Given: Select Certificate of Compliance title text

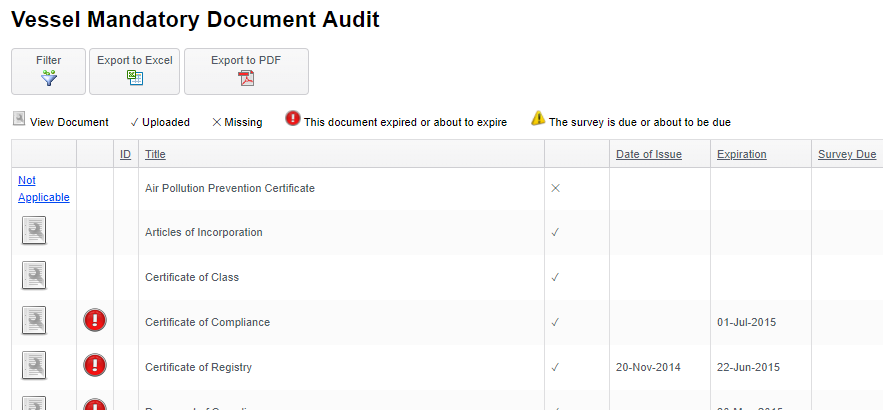Looking at the screenshot, I should tap(207, 322).
